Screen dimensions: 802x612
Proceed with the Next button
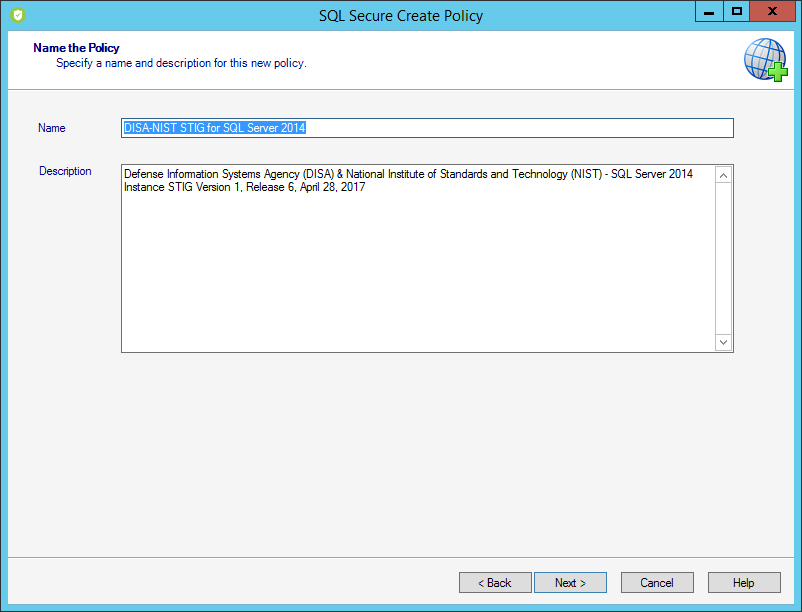click(570, 582)
